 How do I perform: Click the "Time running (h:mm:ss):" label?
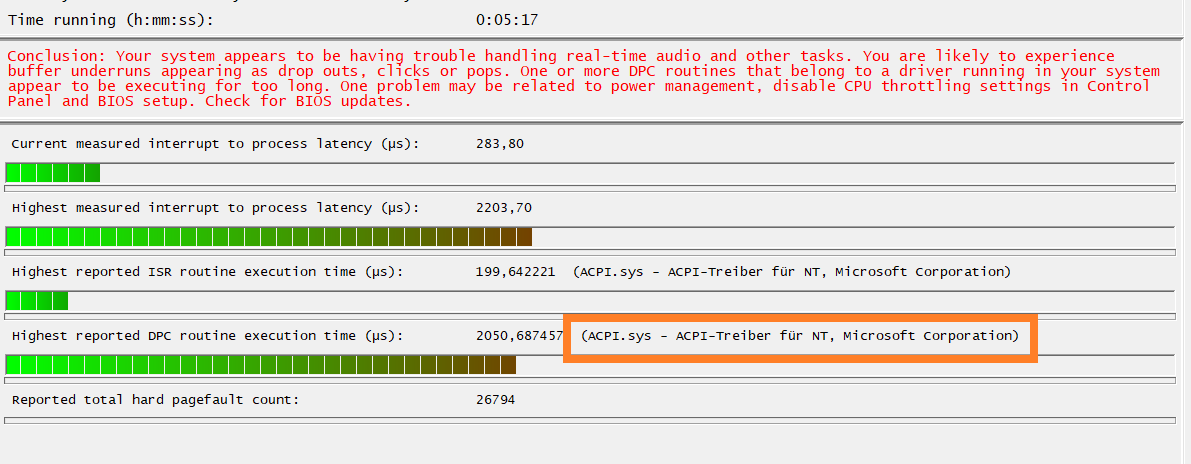pyautogui.click(x=111, y=20)
